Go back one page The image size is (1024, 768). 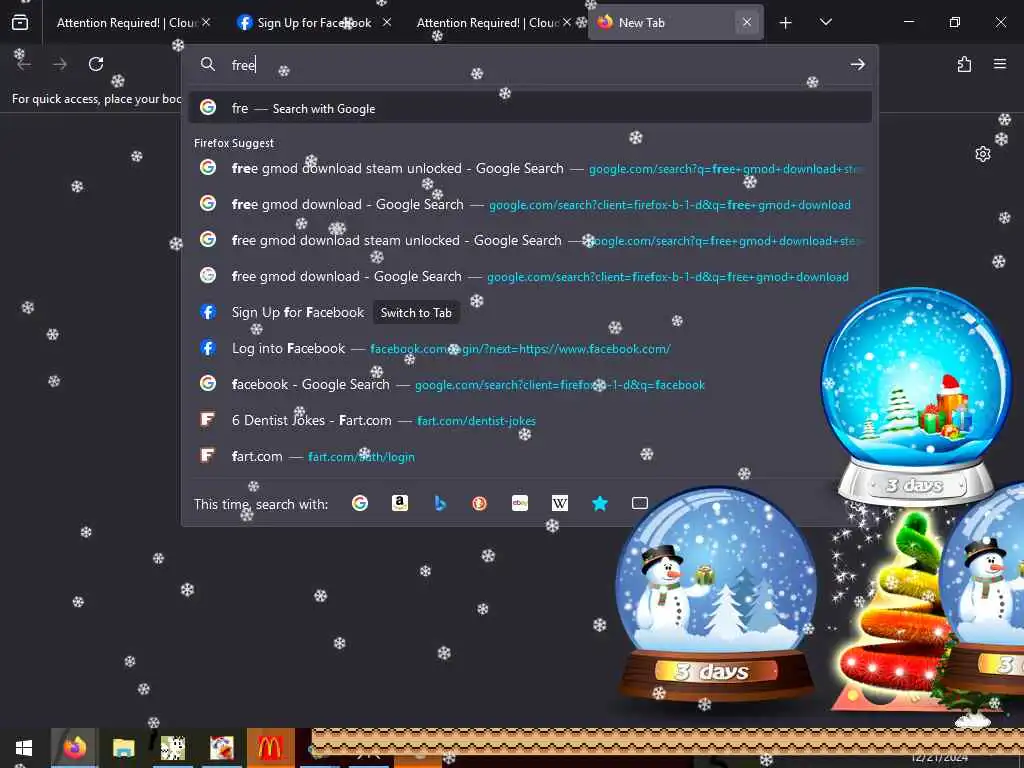click(24, 64)
